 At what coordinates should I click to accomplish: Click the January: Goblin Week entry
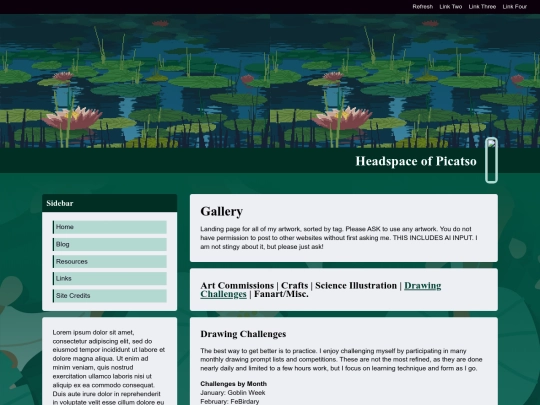pyautogui.click(x=233, y=393)
